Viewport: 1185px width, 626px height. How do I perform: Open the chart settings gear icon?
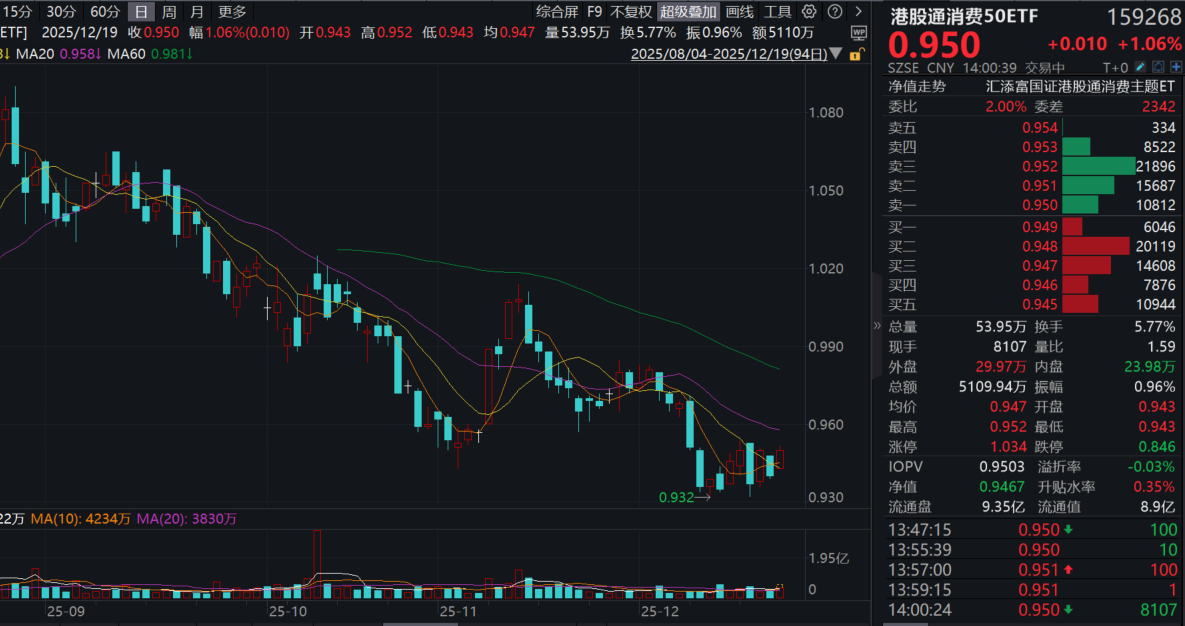pyautogui.click(x=809, y=12)
